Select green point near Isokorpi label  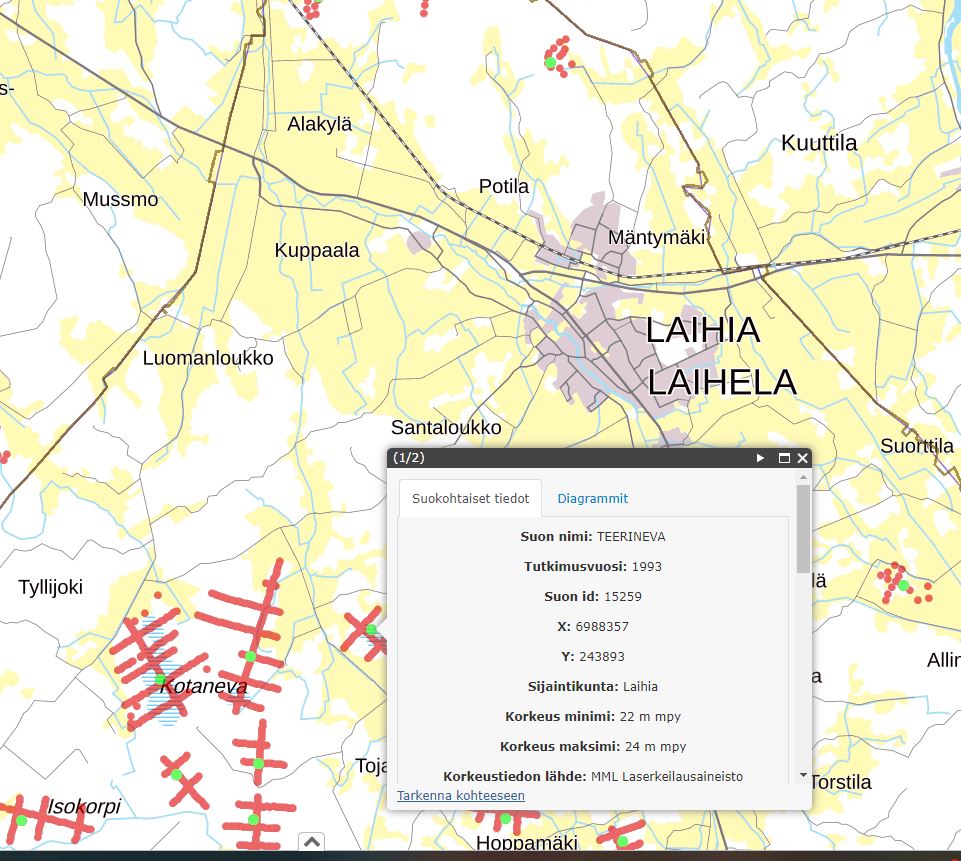point(21,821)
